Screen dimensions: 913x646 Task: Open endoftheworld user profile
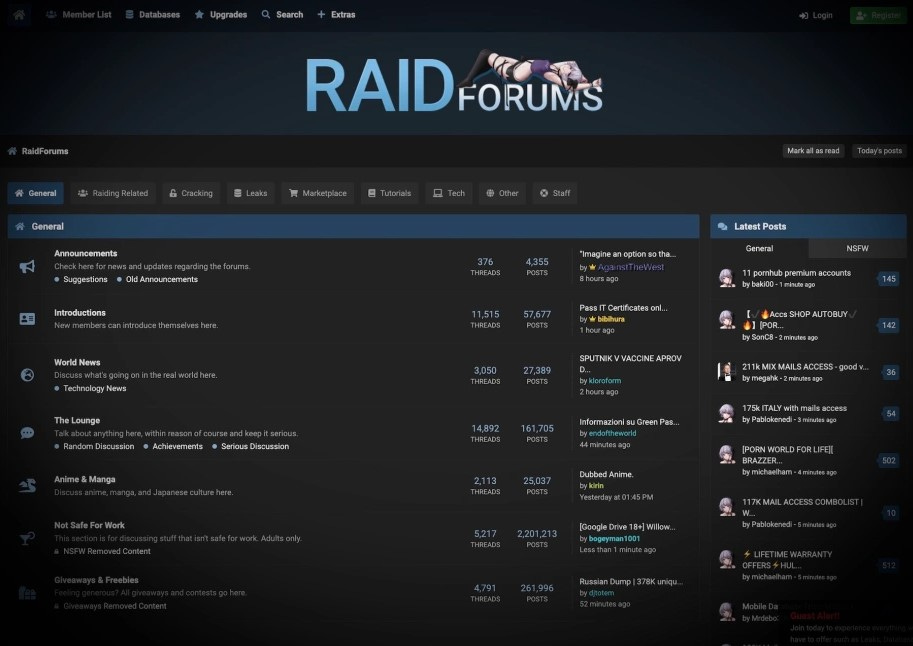[x=613, y=433]
